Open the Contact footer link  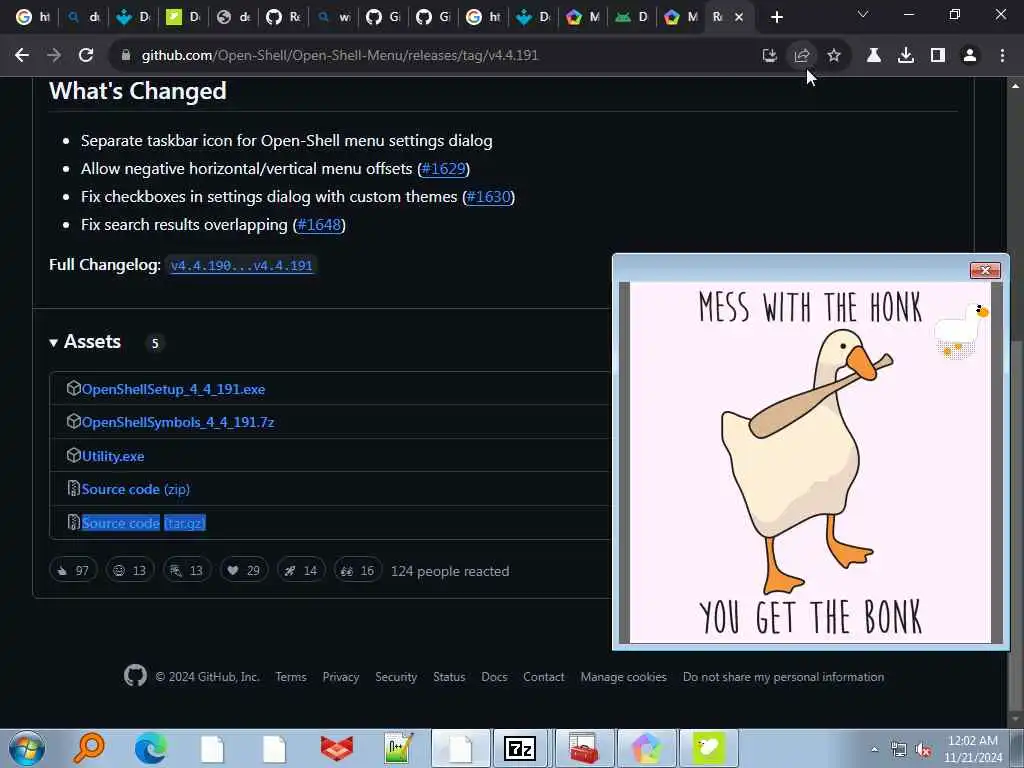[x=543, y=677]
